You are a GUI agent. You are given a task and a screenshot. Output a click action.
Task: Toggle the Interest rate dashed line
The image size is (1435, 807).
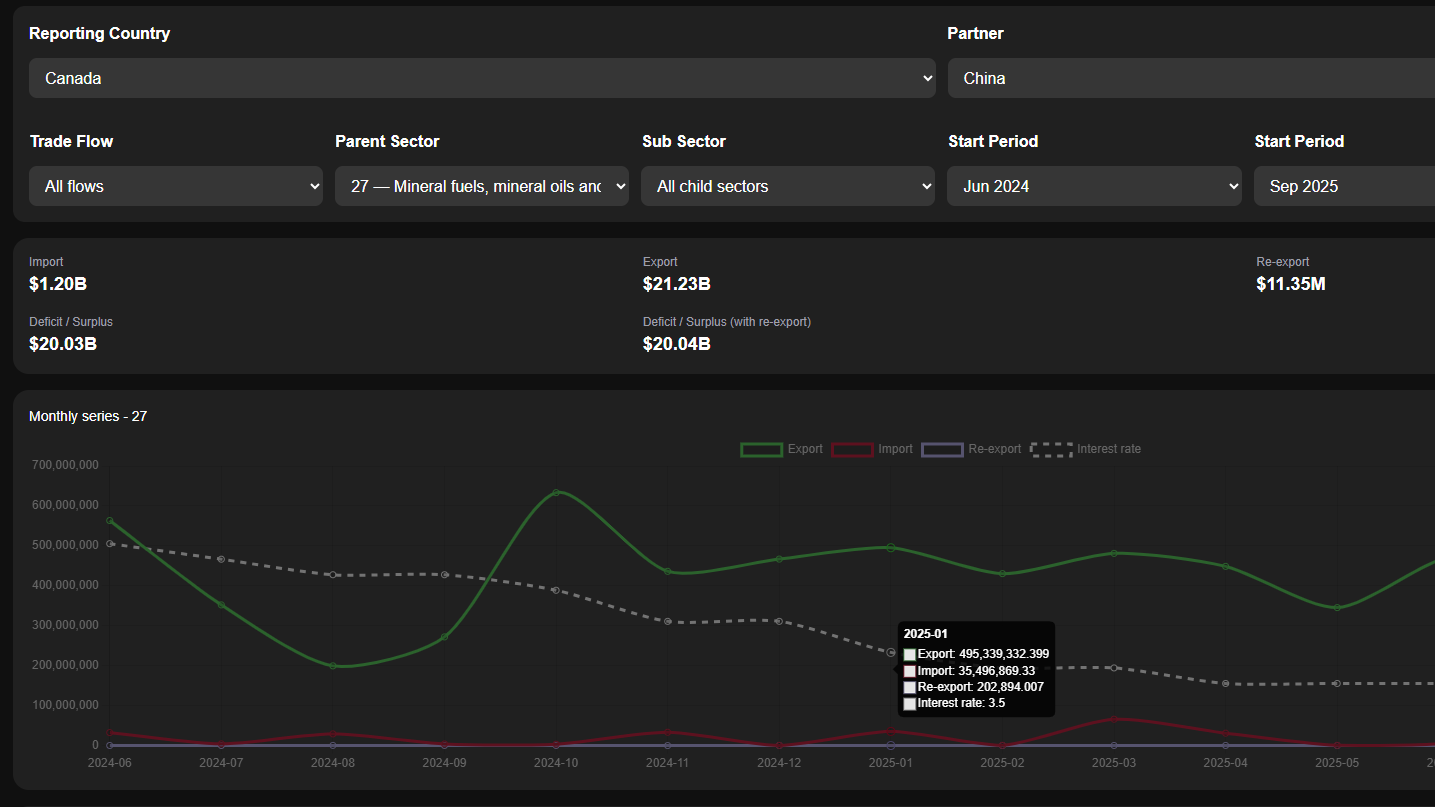1085,448
